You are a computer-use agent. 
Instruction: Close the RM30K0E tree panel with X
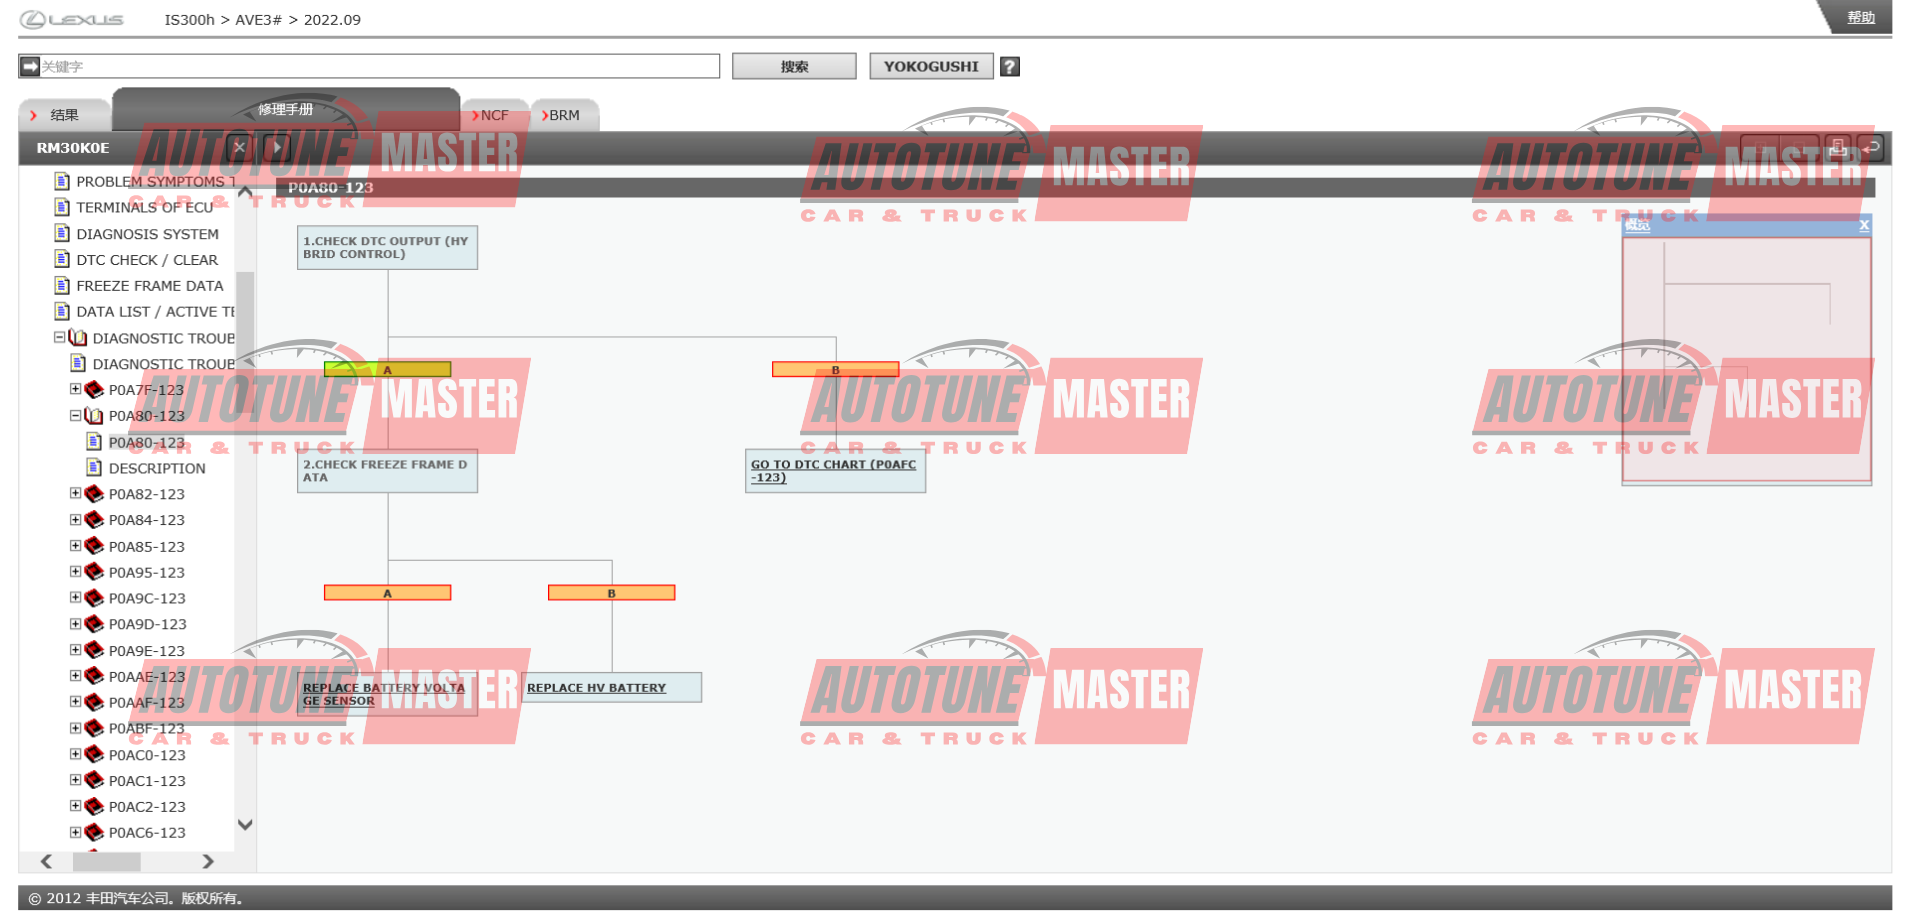click(239, 147)
